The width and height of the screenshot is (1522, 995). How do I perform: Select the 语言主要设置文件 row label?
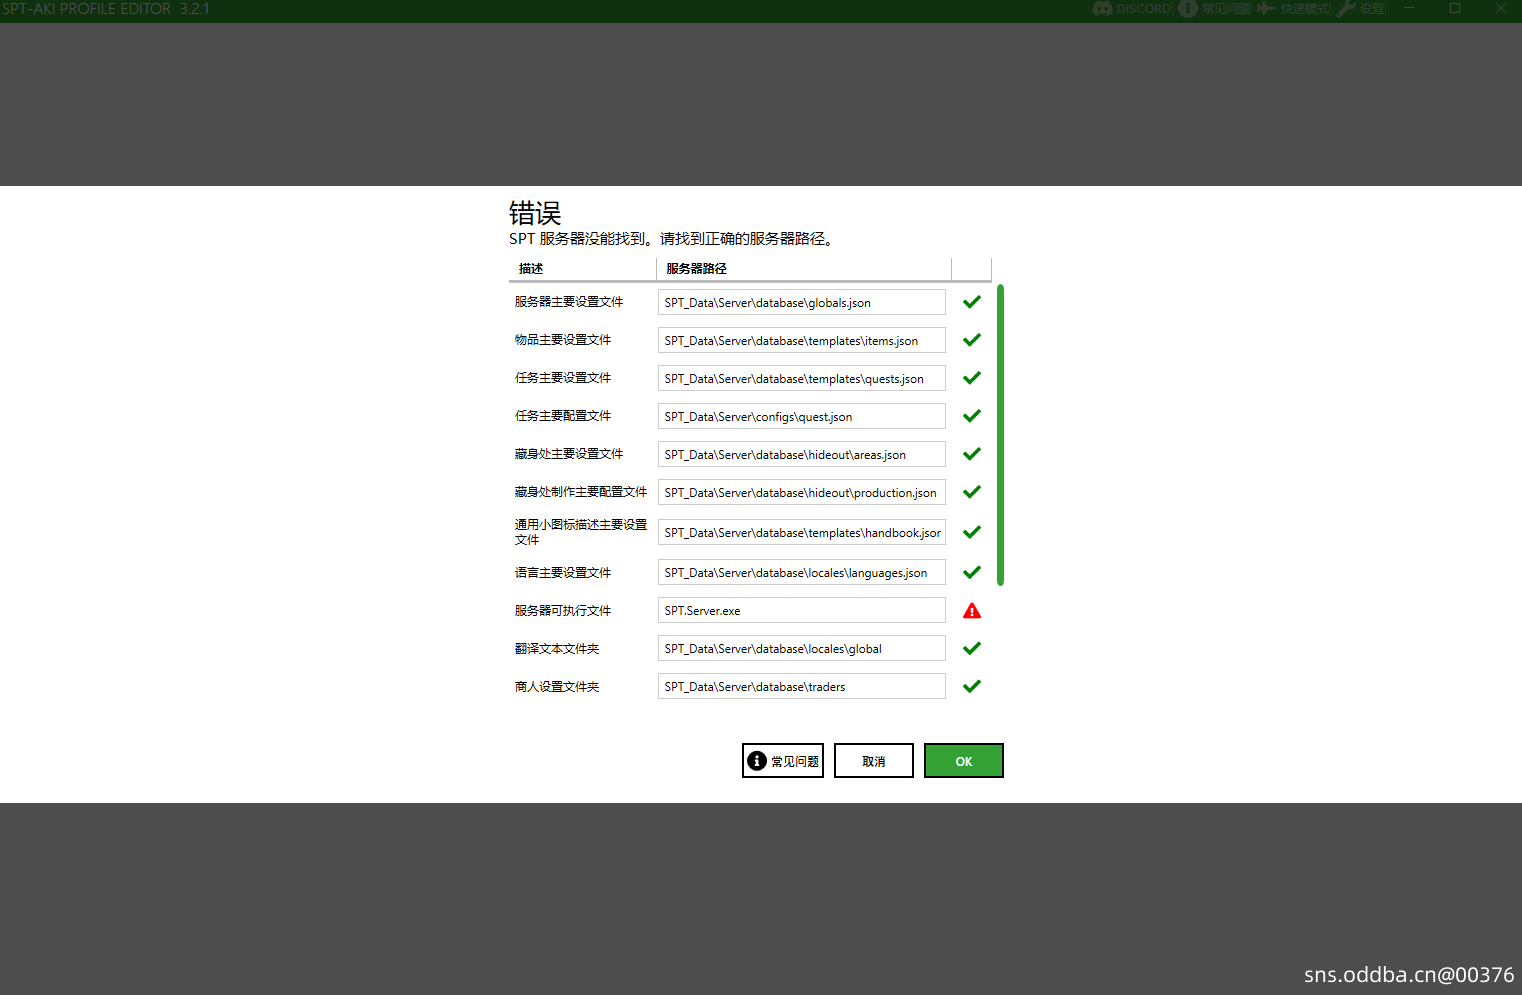563,572
